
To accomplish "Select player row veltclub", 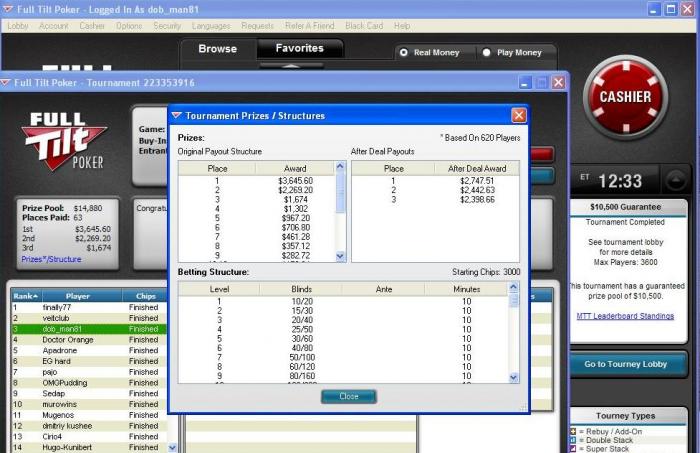I will pos(89,318).
